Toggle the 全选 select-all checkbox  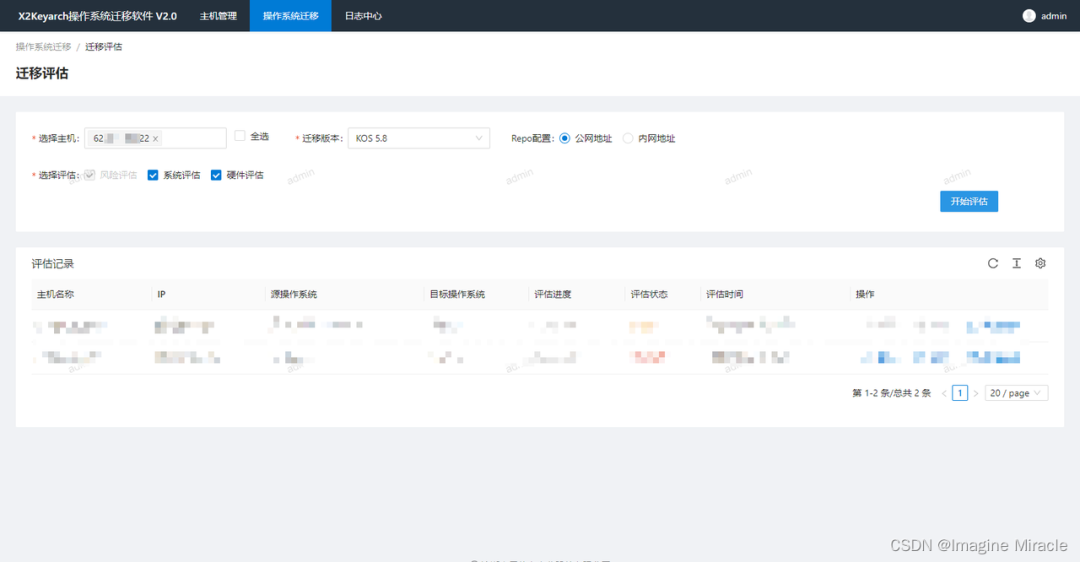[240, 136]
